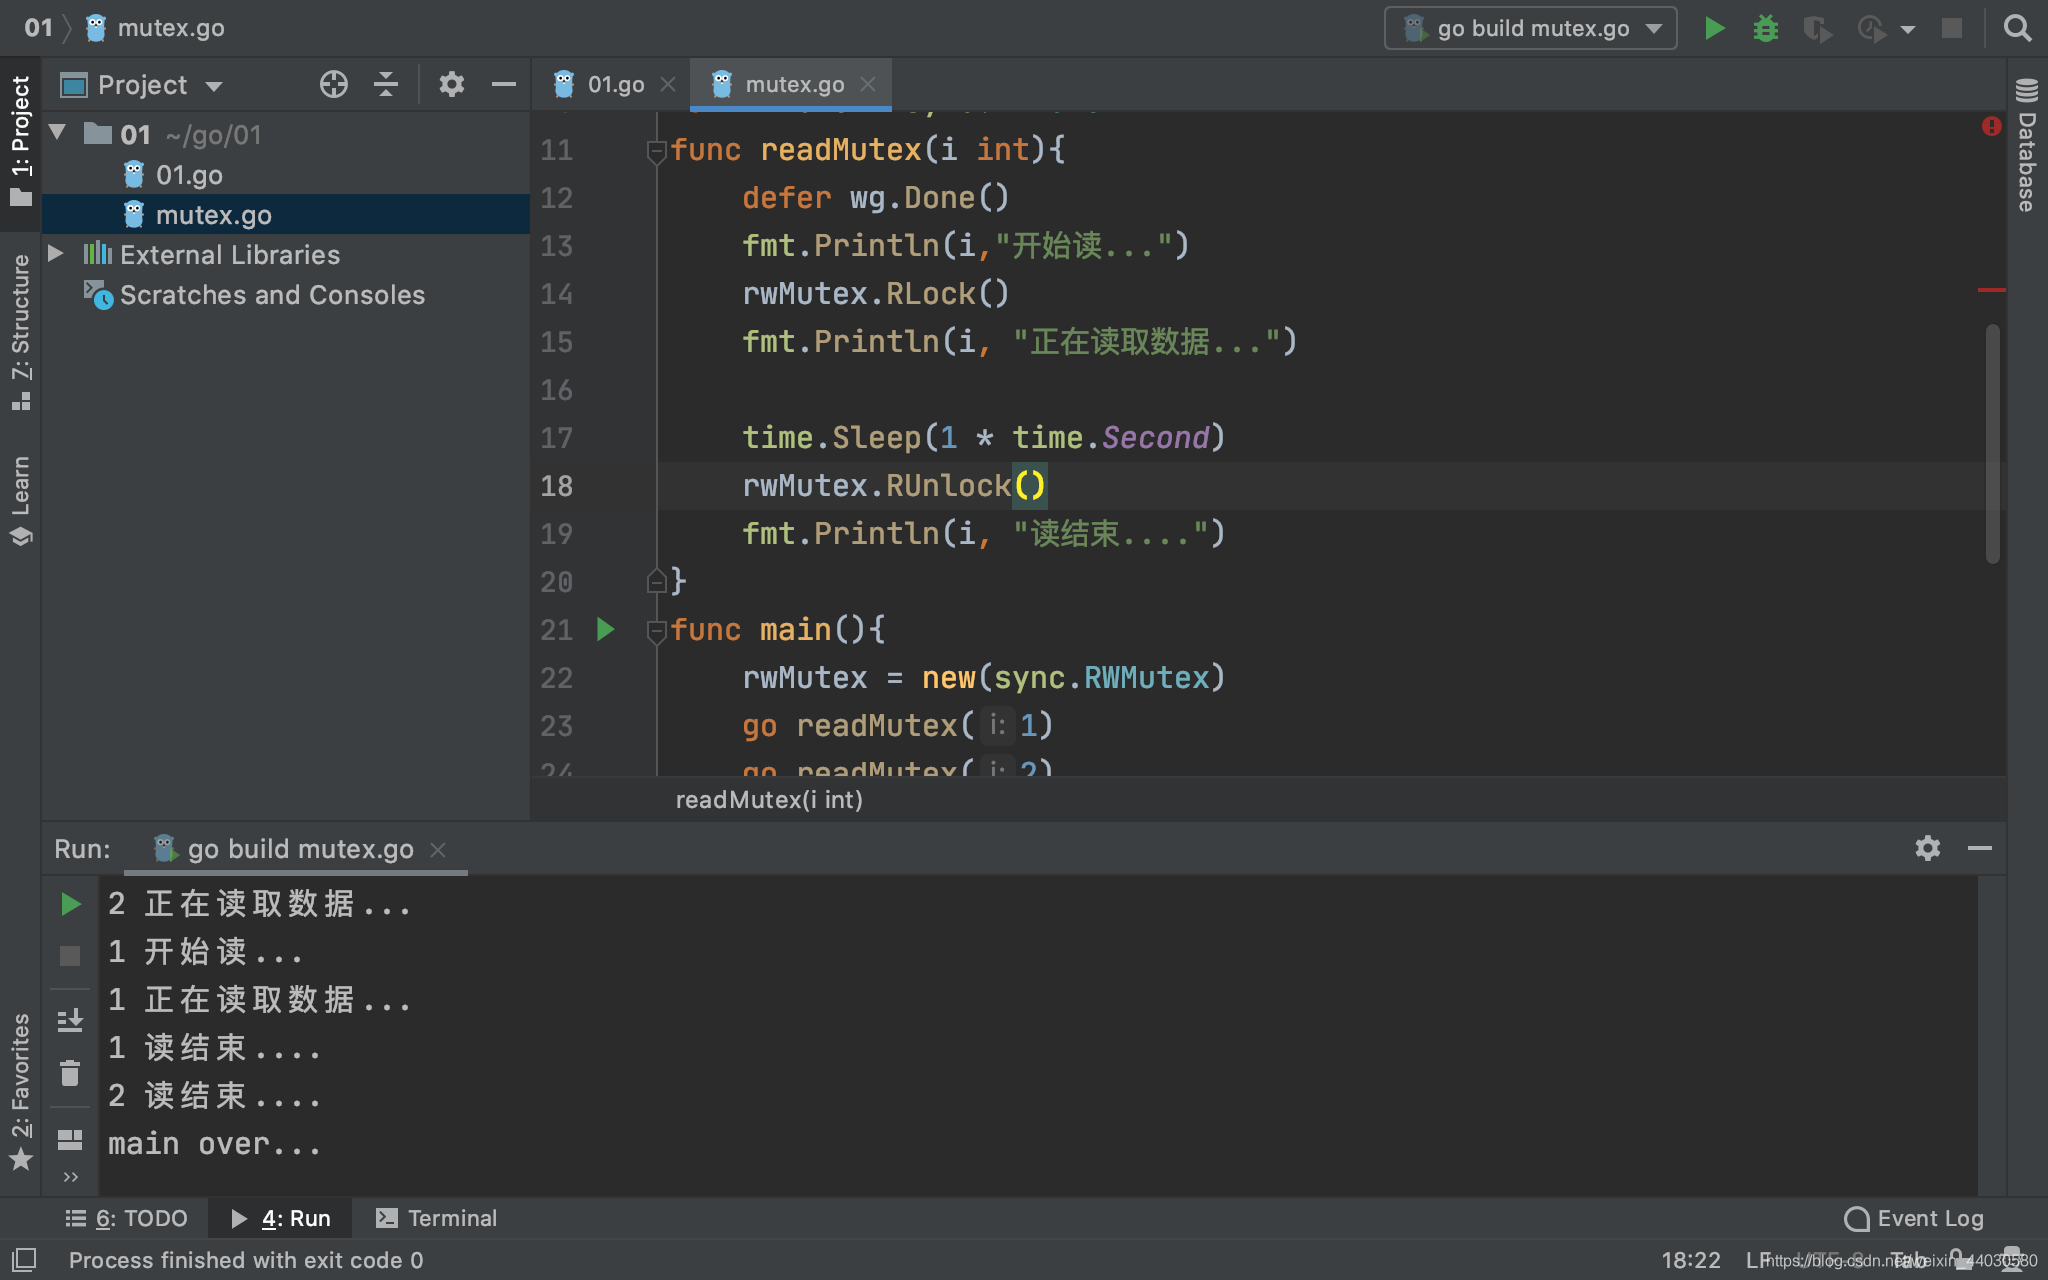2048x1280 pixels.
Task: Click the error indicator in editor corner
Action: pyautogui.click(x=1991, y=126)
